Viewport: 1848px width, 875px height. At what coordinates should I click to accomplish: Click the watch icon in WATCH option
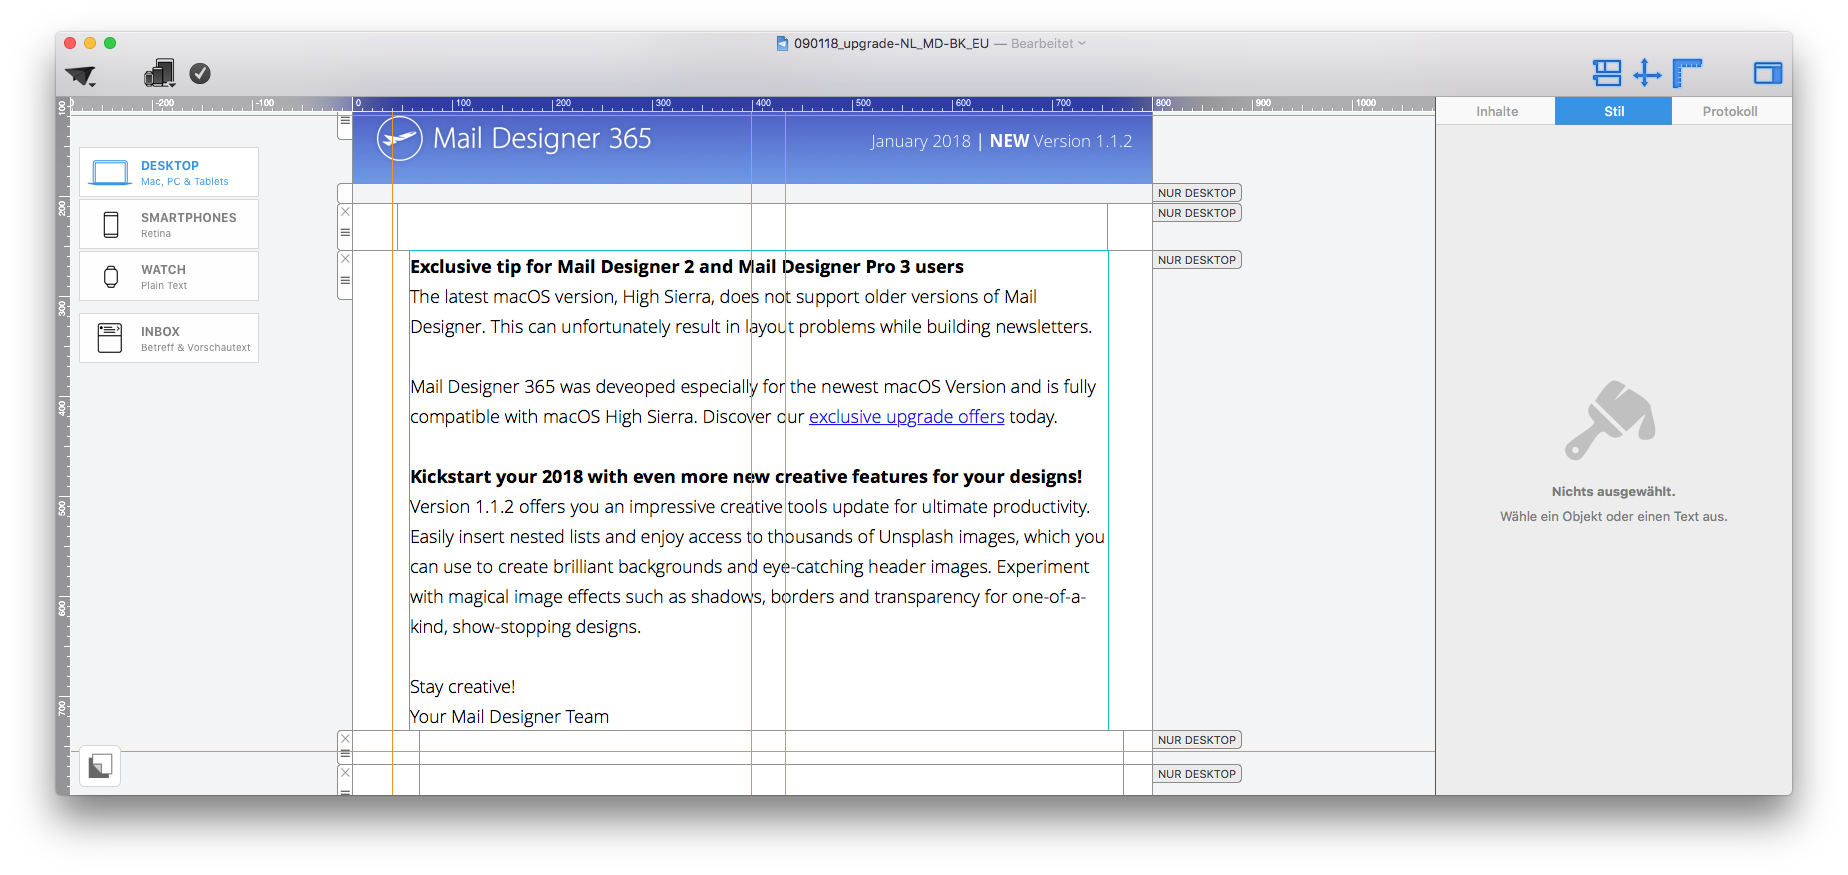pos(111,277)
